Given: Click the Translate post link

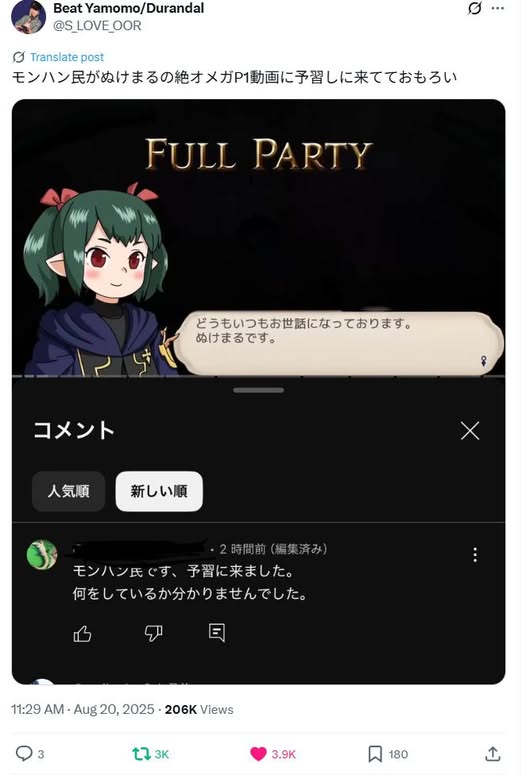Looking at the screenshot, I should click(x=67, y=57).
